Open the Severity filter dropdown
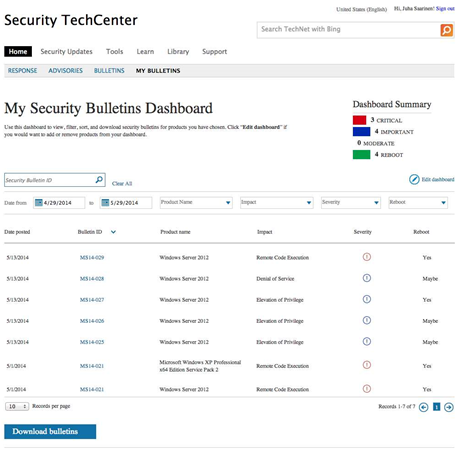460x452 pixels. coord(351,202)
